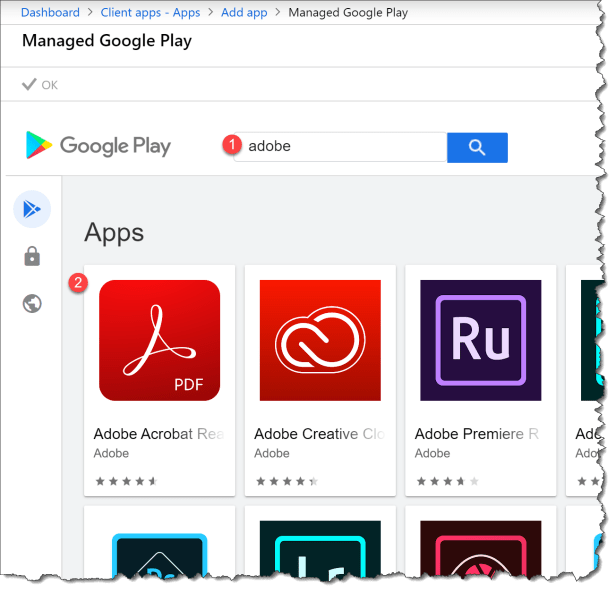Image resolution: width=616 pixels, height=592 pixels.
Task: Focus the adobe search input field
Action: pos(340,147)
